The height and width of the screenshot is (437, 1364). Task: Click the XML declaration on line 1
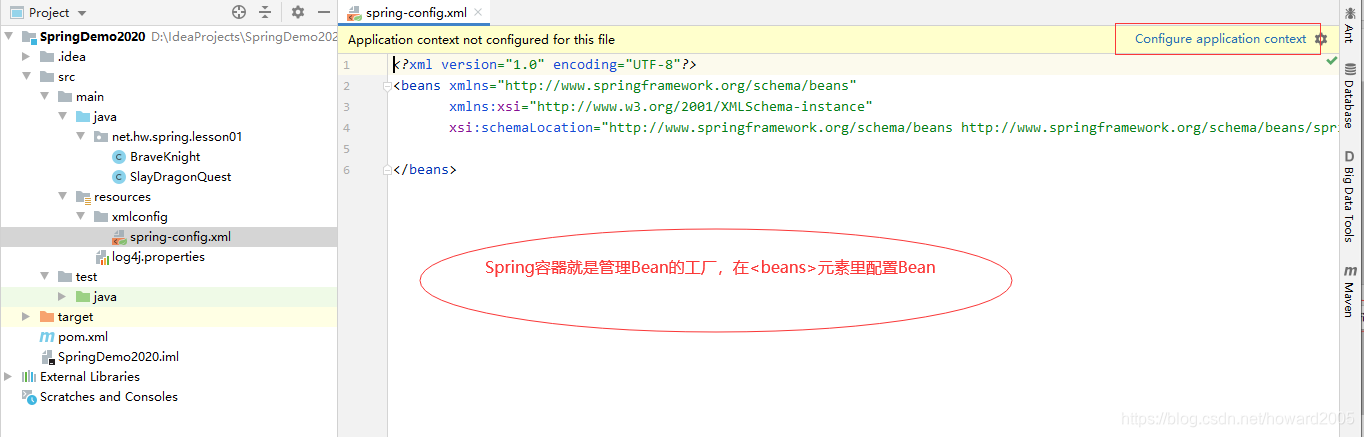(544, 65)
